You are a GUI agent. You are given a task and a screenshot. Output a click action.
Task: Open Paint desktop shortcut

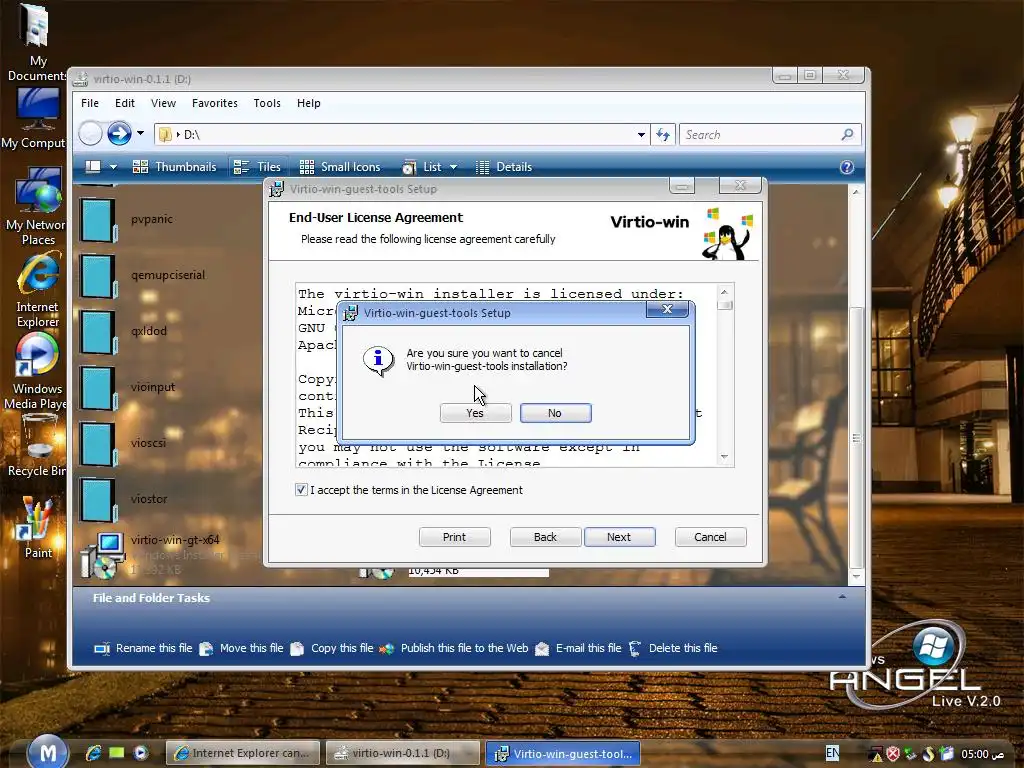pyautogui.click(x=37, y=528)
